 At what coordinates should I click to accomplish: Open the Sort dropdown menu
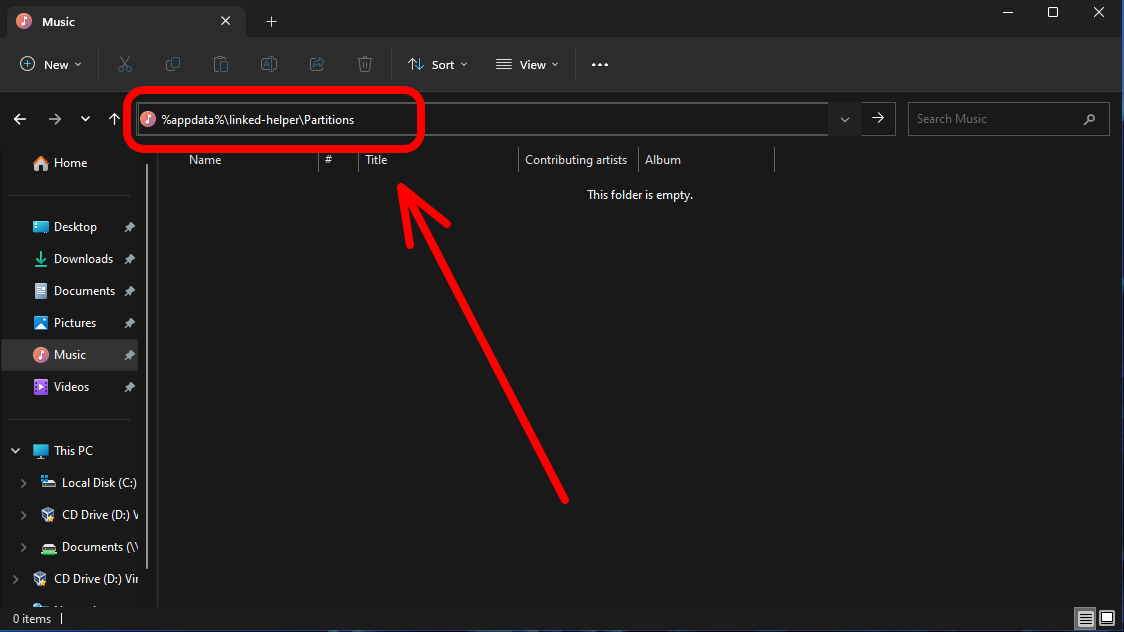tap(437, 64)
